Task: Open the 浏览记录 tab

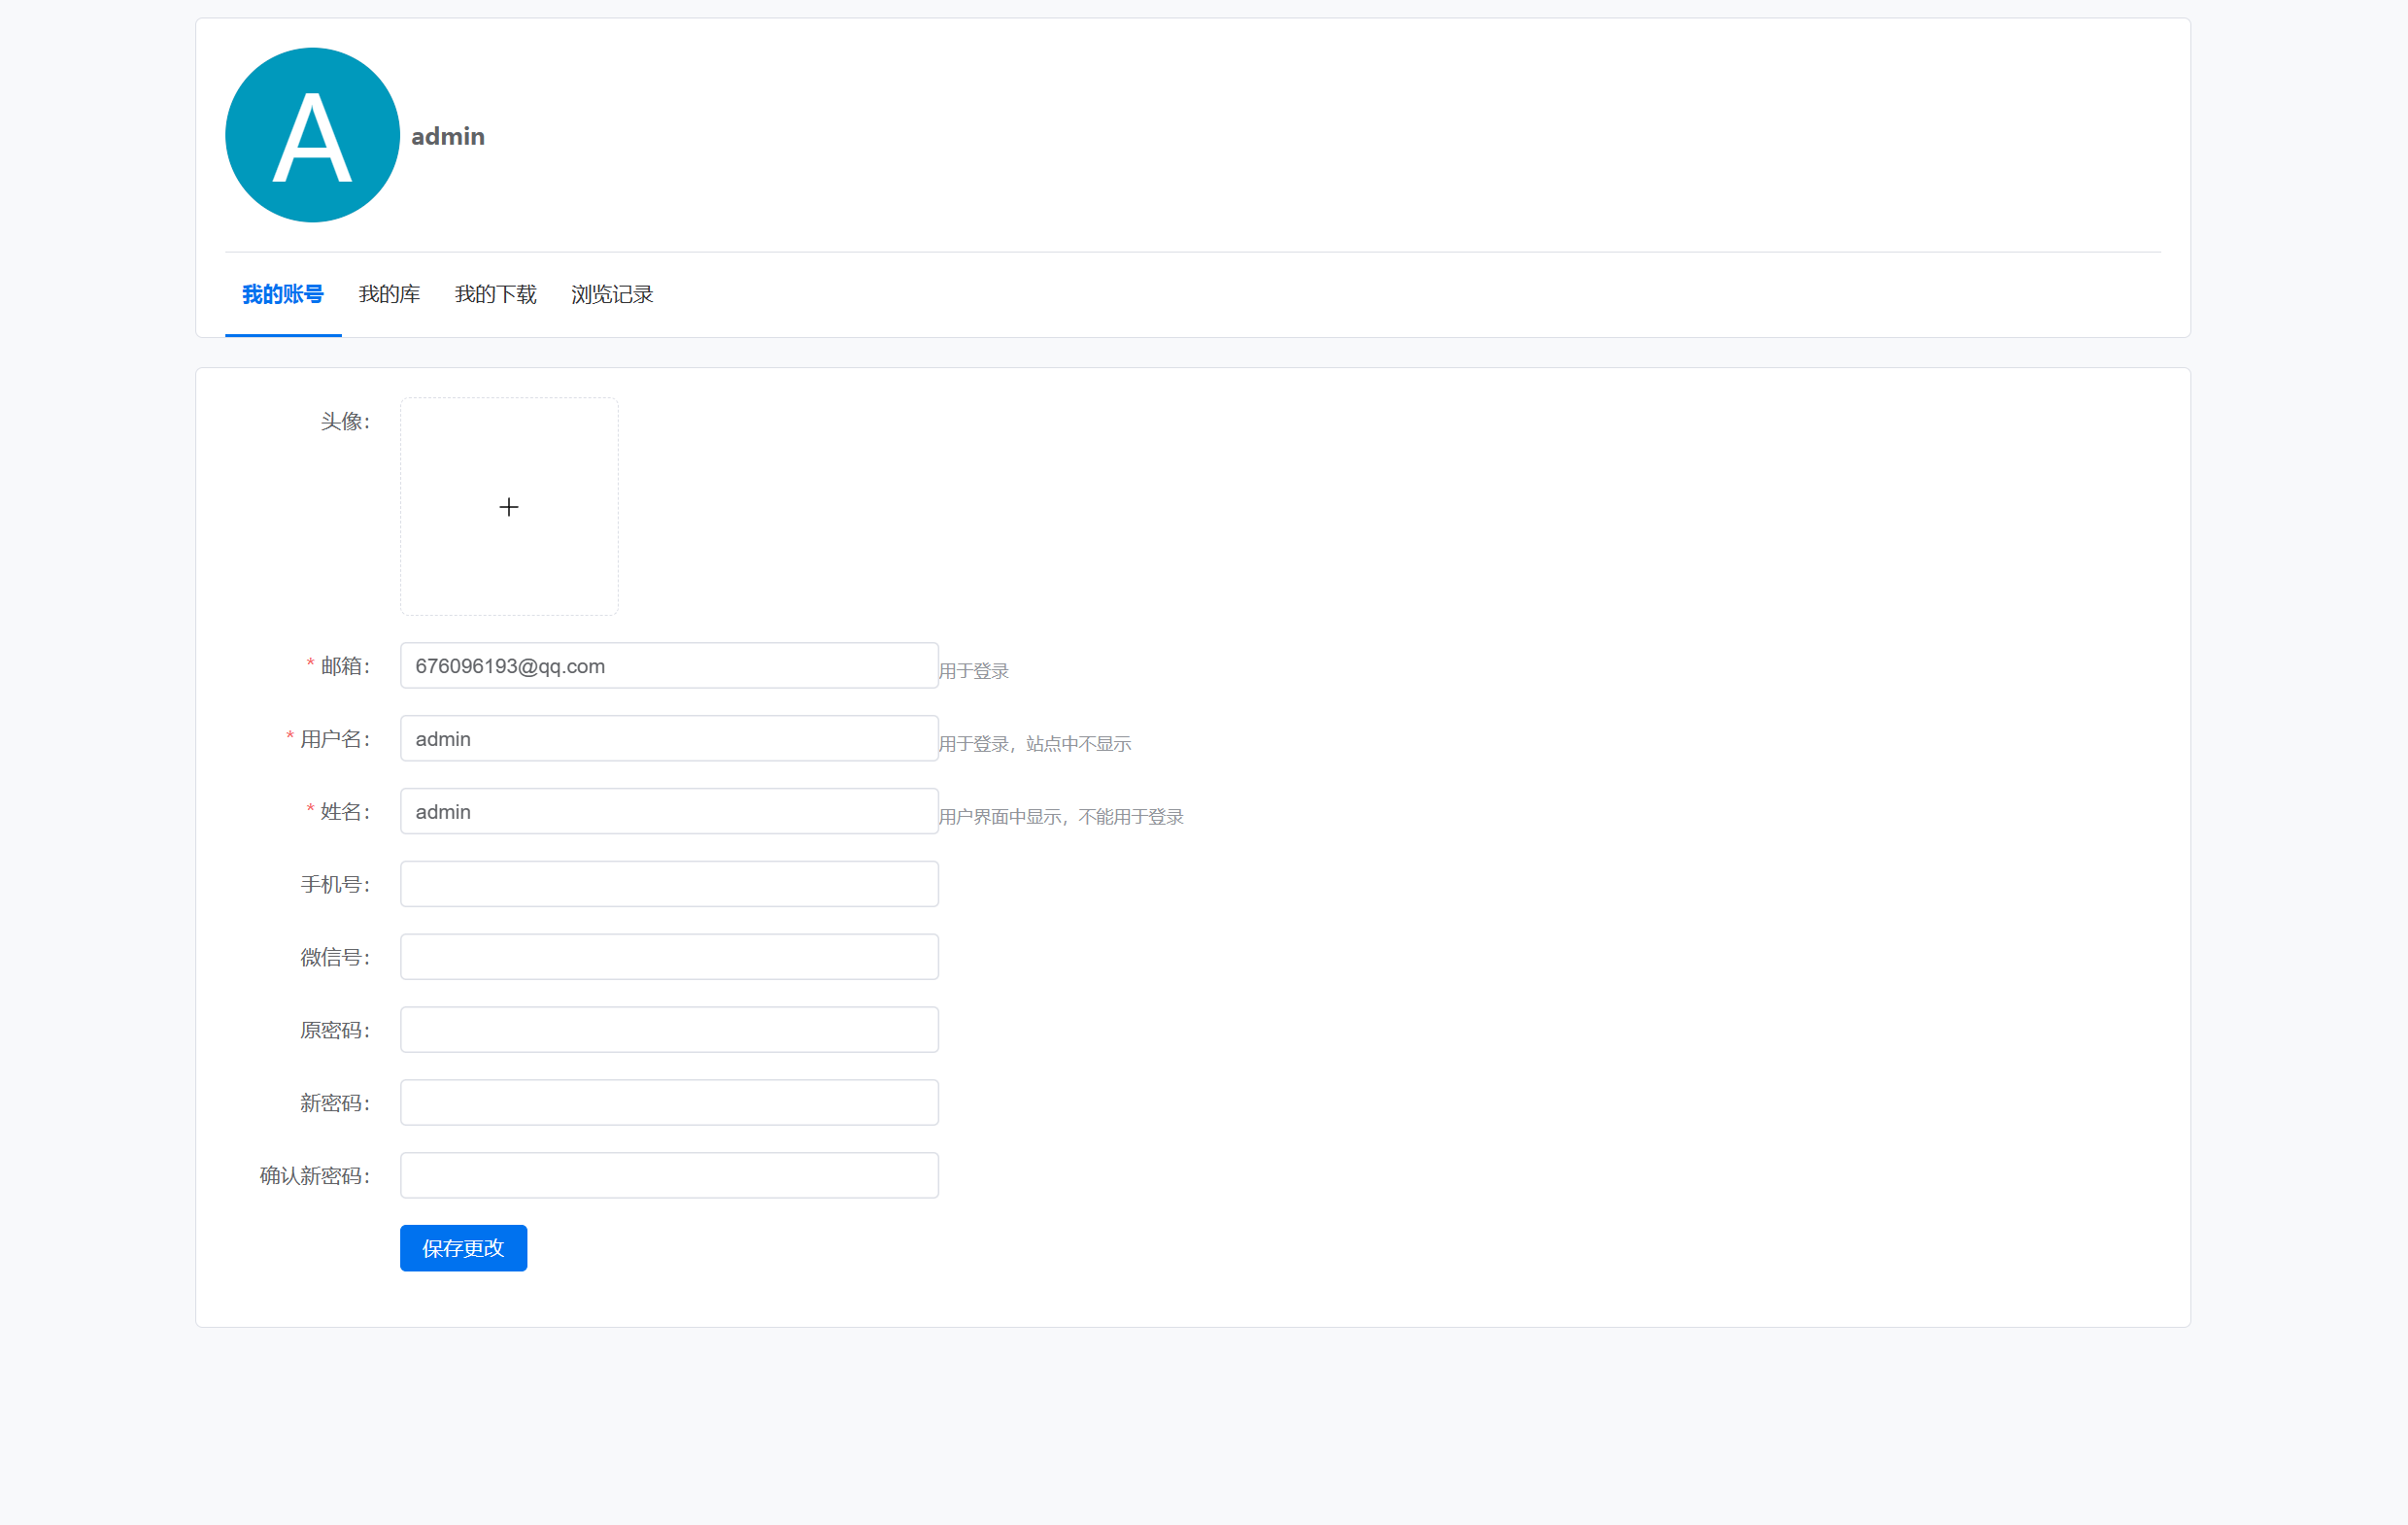Action: pos(612,294)
